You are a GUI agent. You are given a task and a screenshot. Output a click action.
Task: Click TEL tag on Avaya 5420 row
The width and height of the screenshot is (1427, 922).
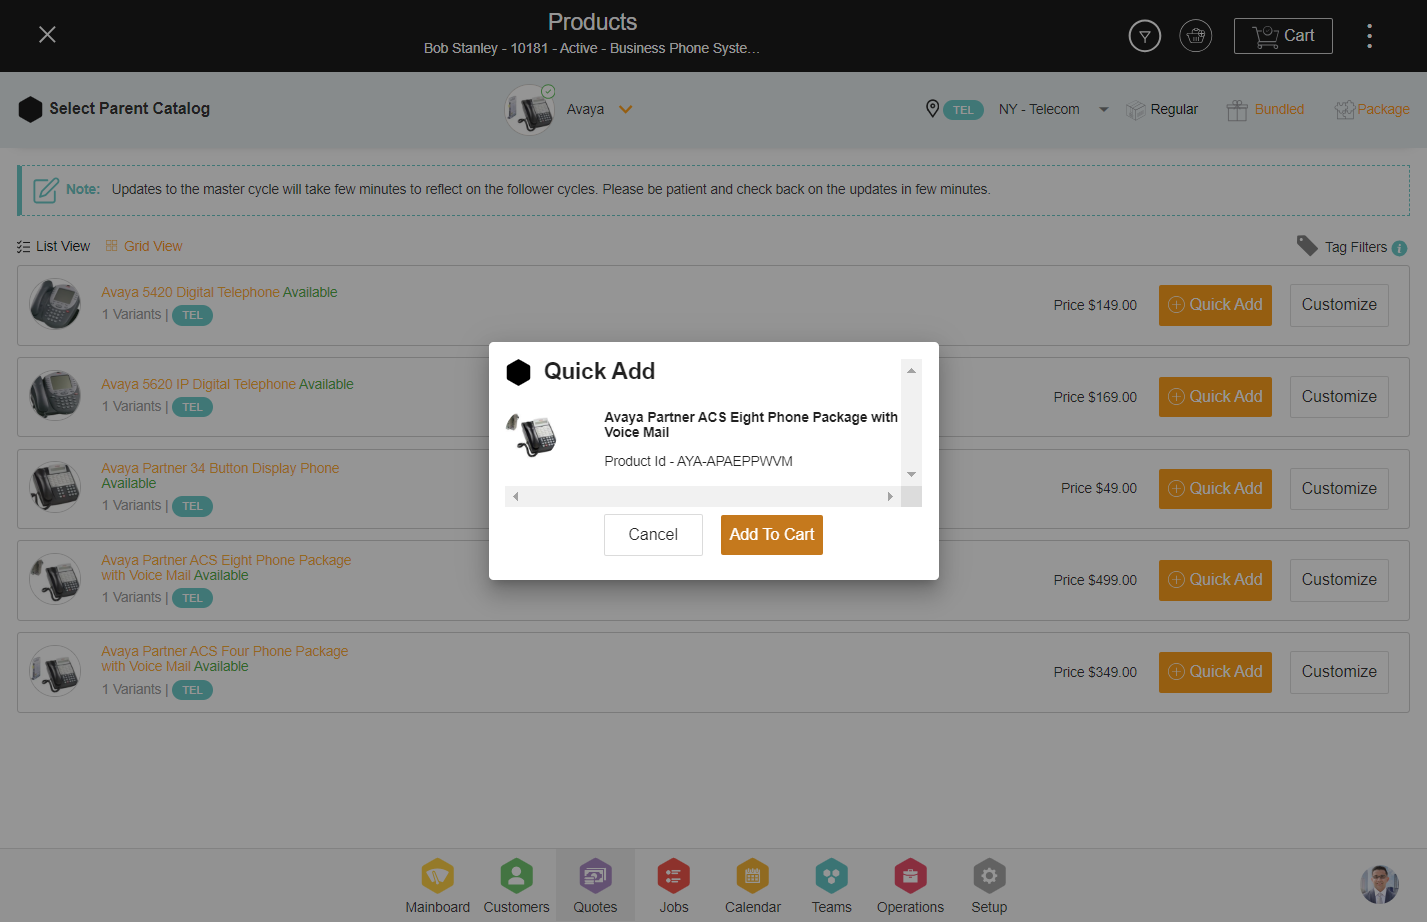click(192, 315)
